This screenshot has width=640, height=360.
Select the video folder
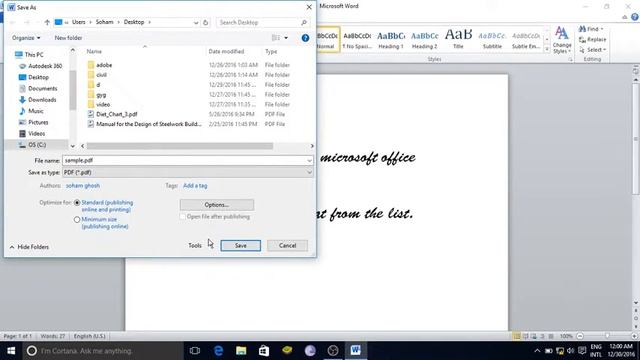[103, 104]
